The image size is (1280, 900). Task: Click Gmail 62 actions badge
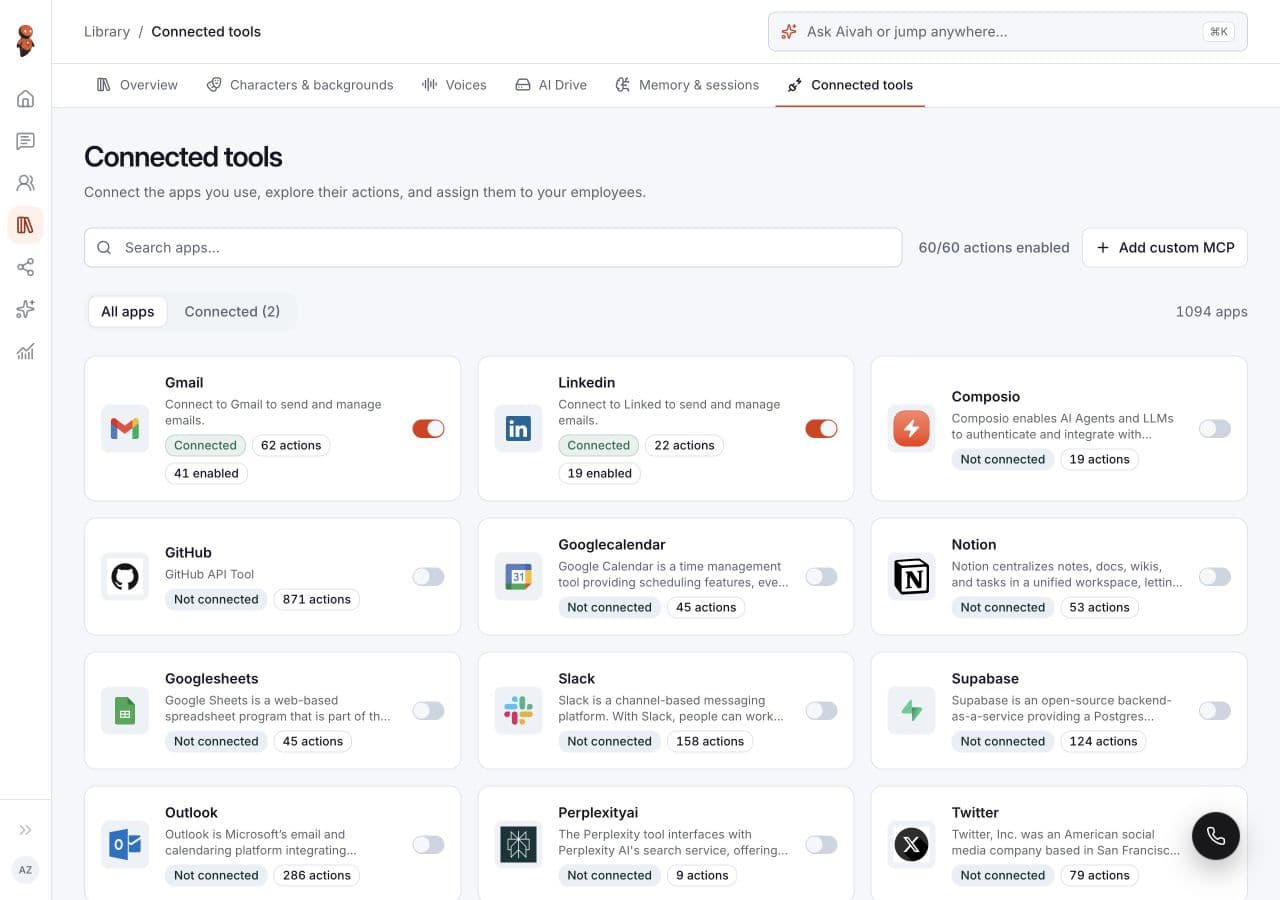tap(291, 445)
